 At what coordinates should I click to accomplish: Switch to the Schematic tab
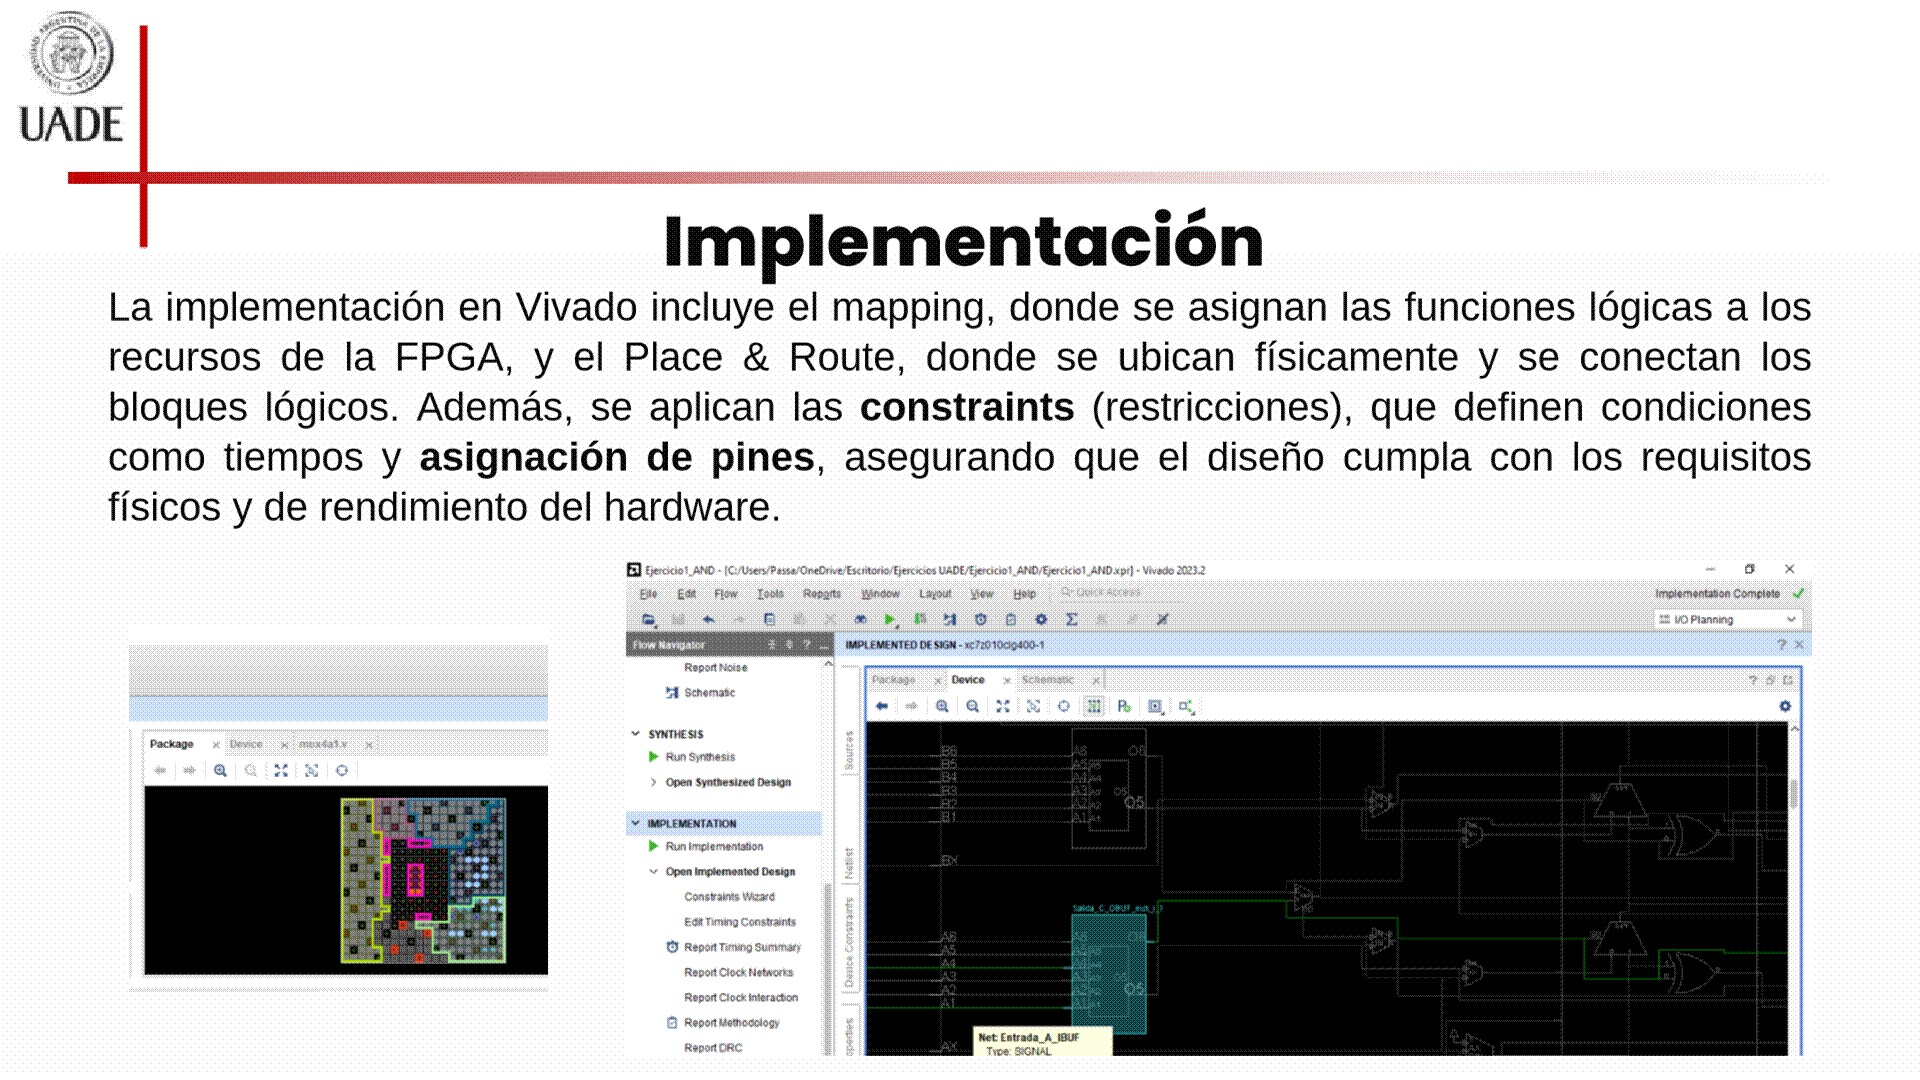tap(1047, 680)
